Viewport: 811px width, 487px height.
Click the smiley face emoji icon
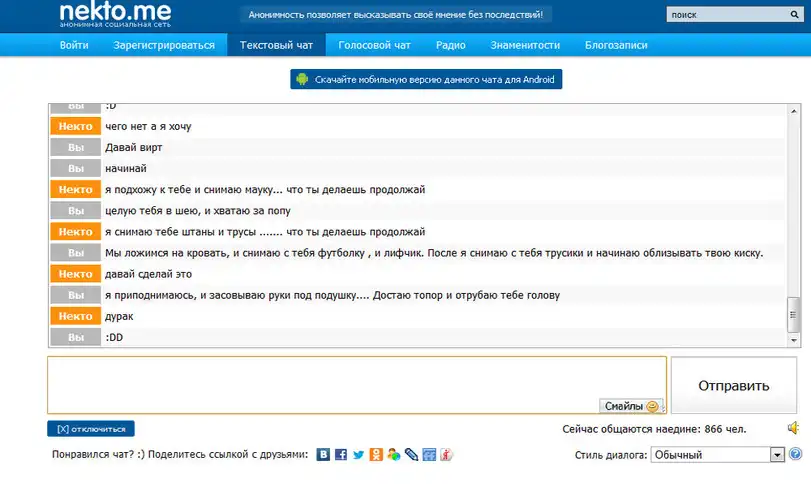pos(653,406)
